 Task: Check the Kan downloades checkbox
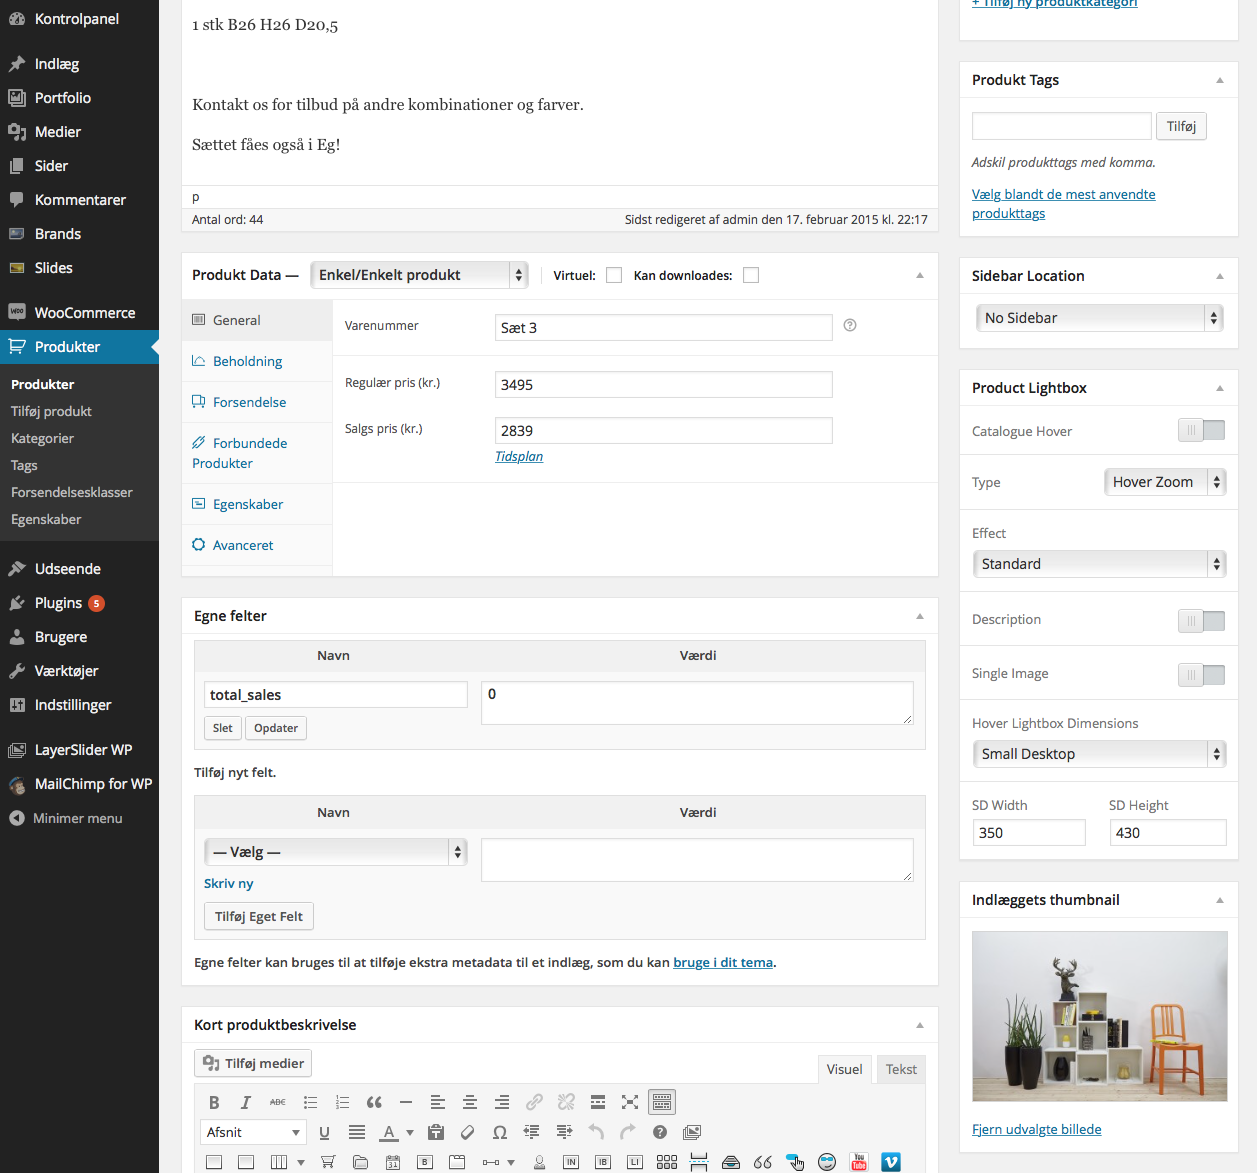[751, 276]
